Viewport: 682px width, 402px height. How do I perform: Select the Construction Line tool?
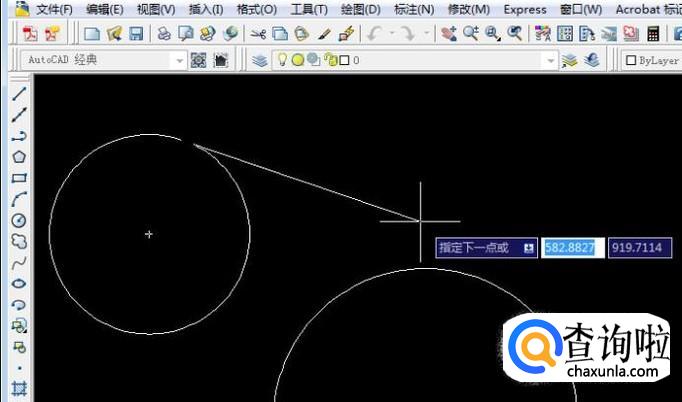tap(19, 115)
